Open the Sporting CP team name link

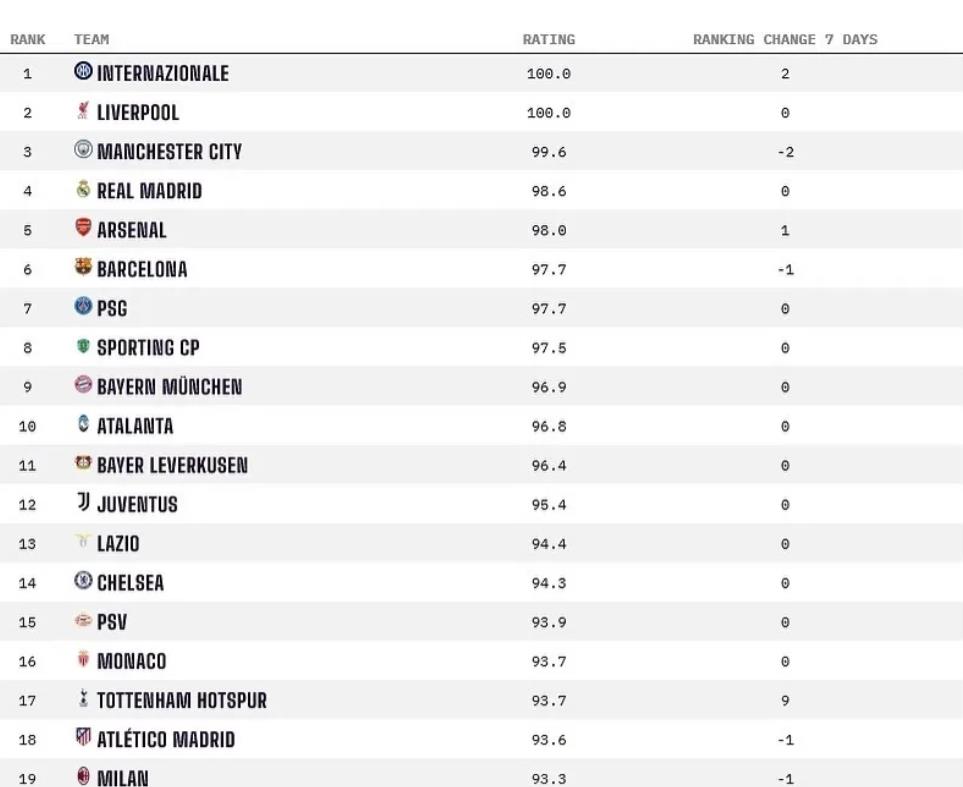(x=148, y=348)
